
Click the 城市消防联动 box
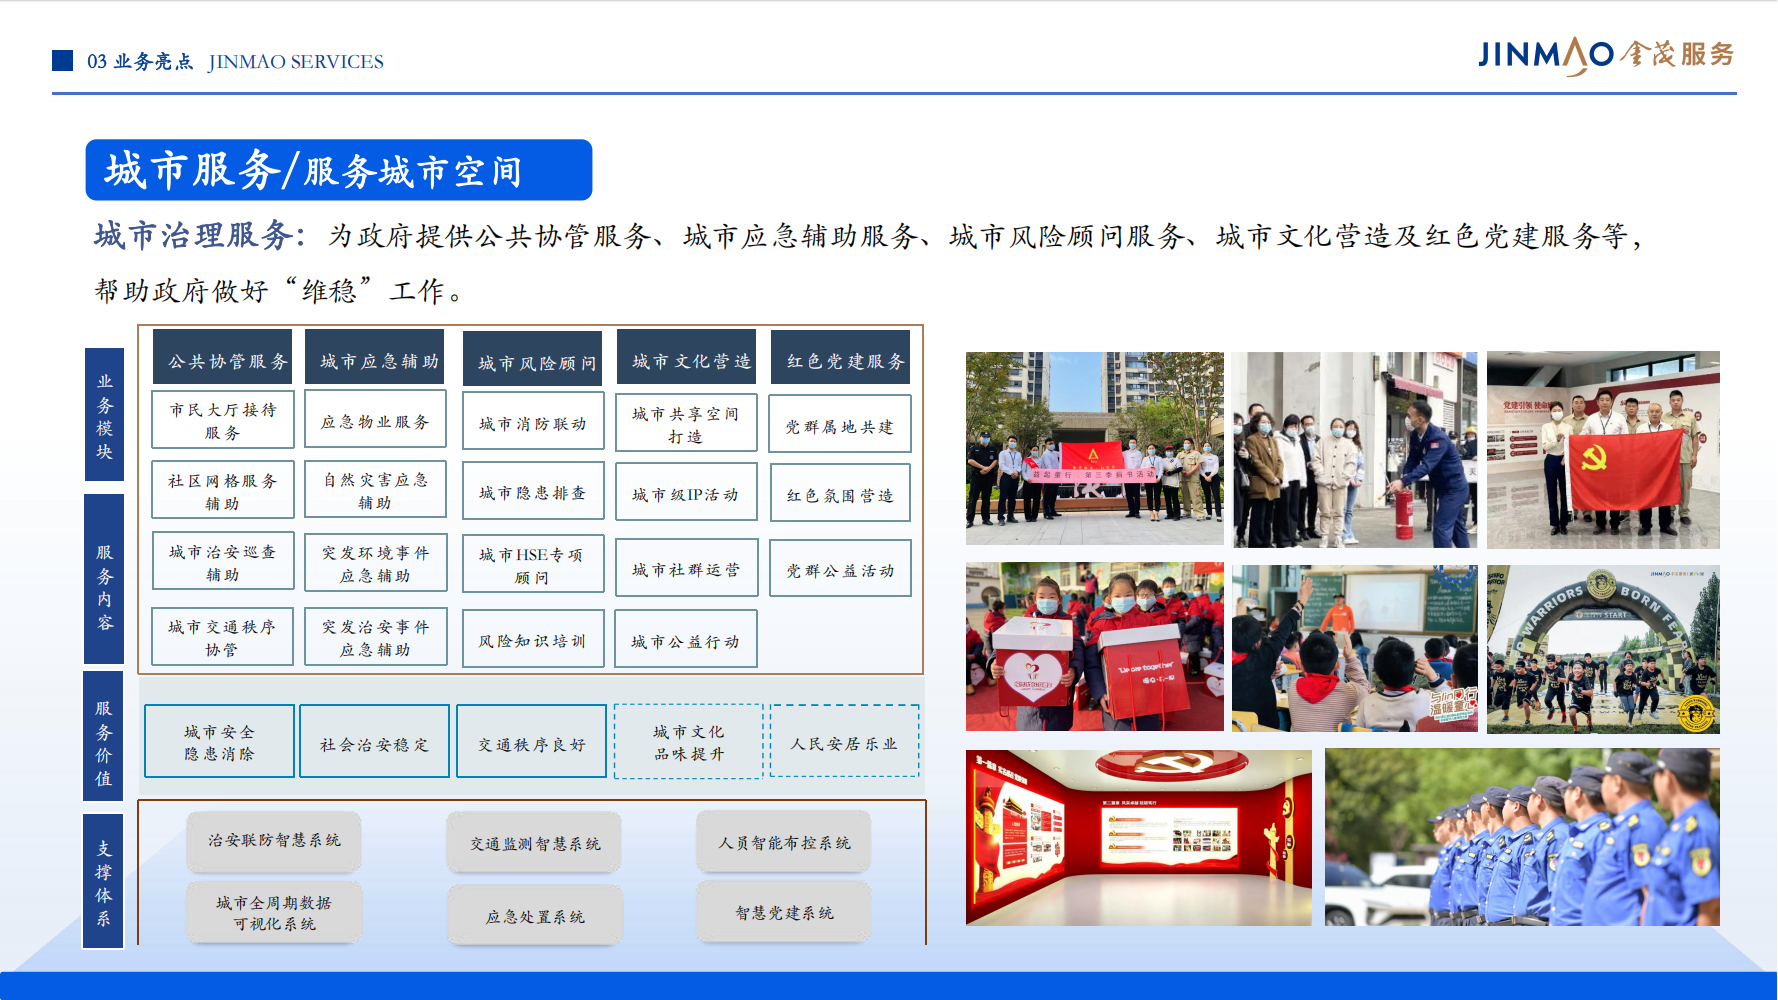[x=533, y=423]
